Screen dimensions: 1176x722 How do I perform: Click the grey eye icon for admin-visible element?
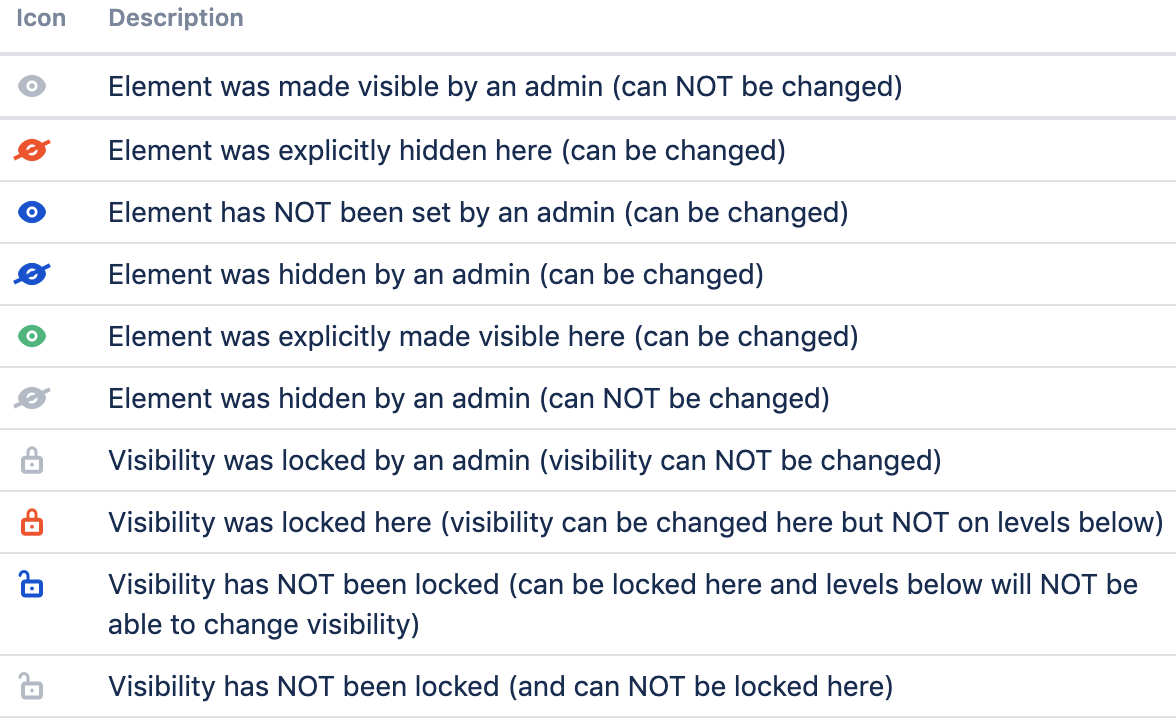coord(32,87)
